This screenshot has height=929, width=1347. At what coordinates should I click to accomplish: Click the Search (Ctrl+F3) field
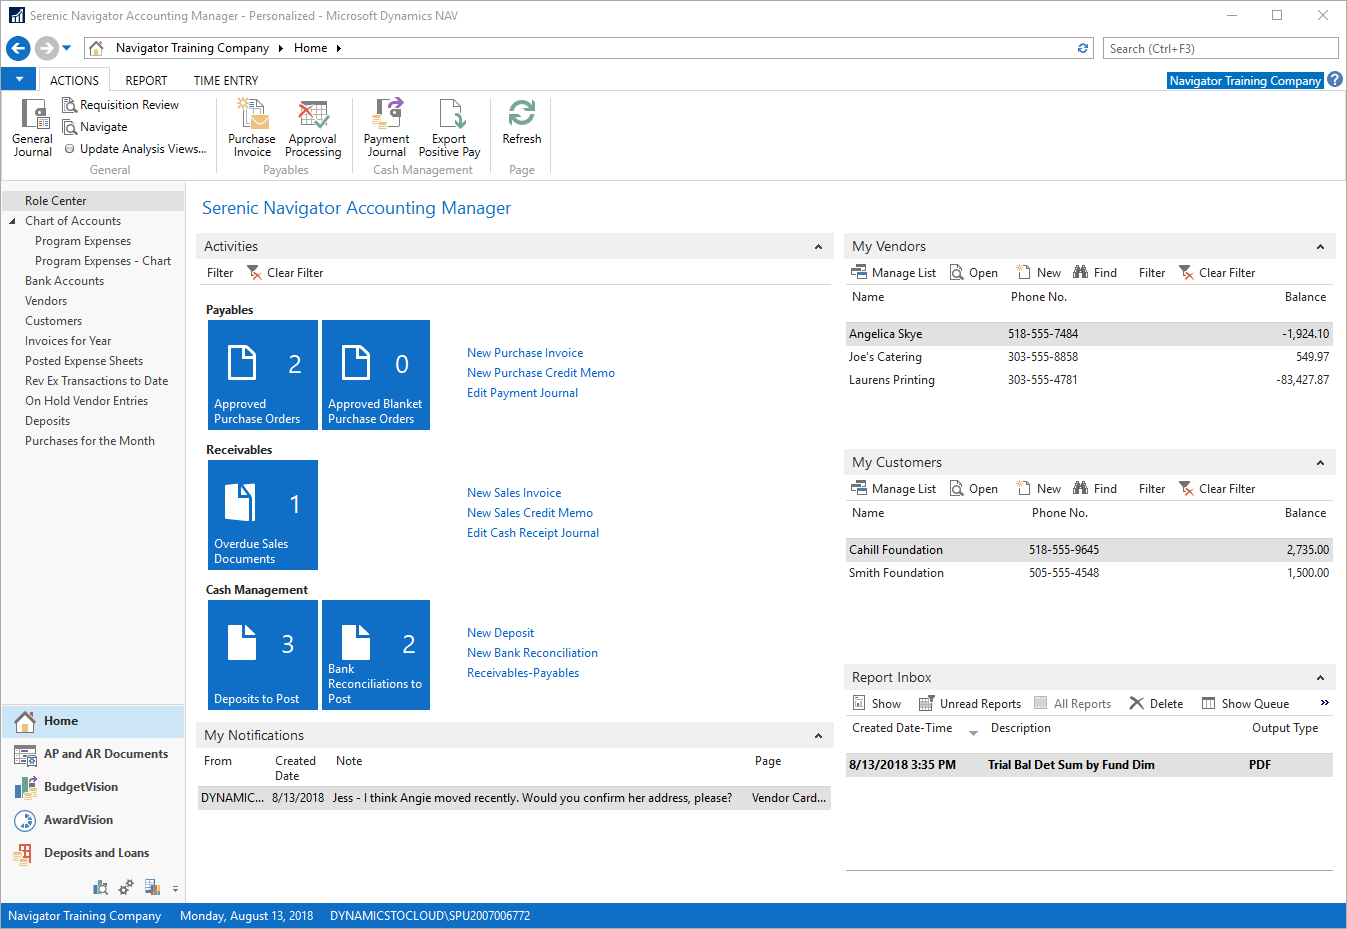[x=1220, y=48]
